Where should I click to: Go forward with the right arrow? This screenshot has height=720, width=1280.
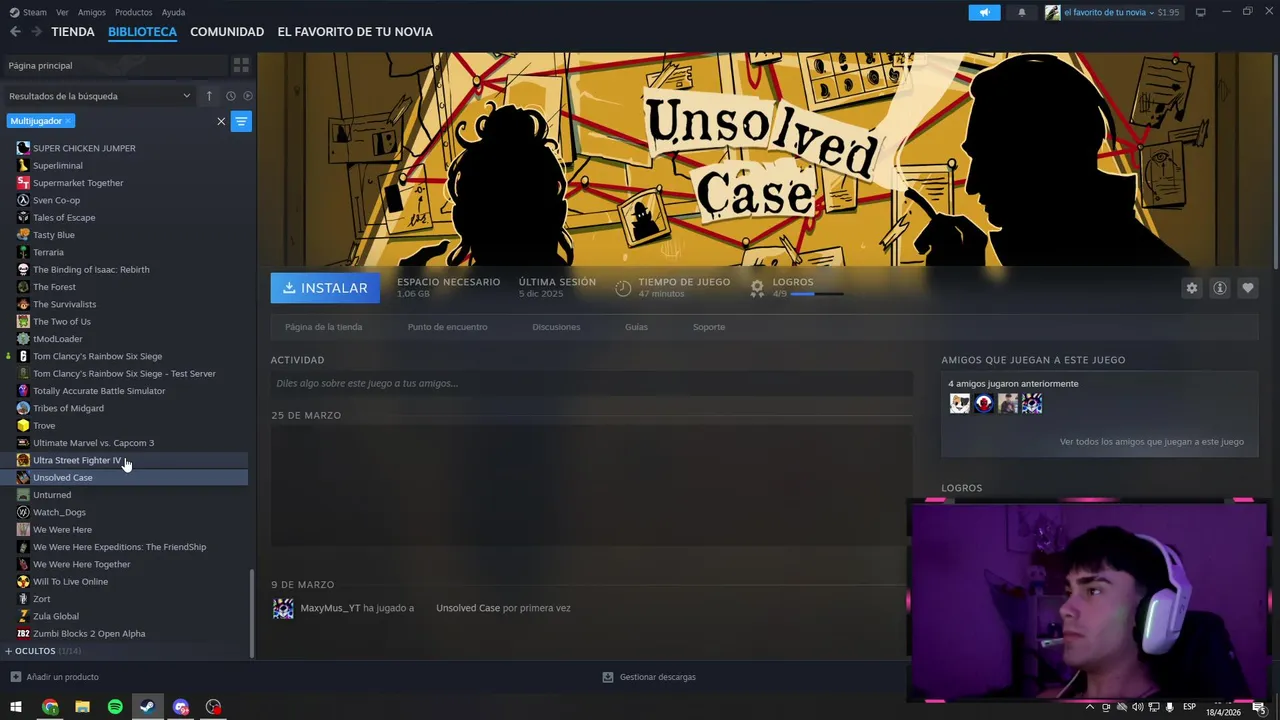[x=36, y=32]
